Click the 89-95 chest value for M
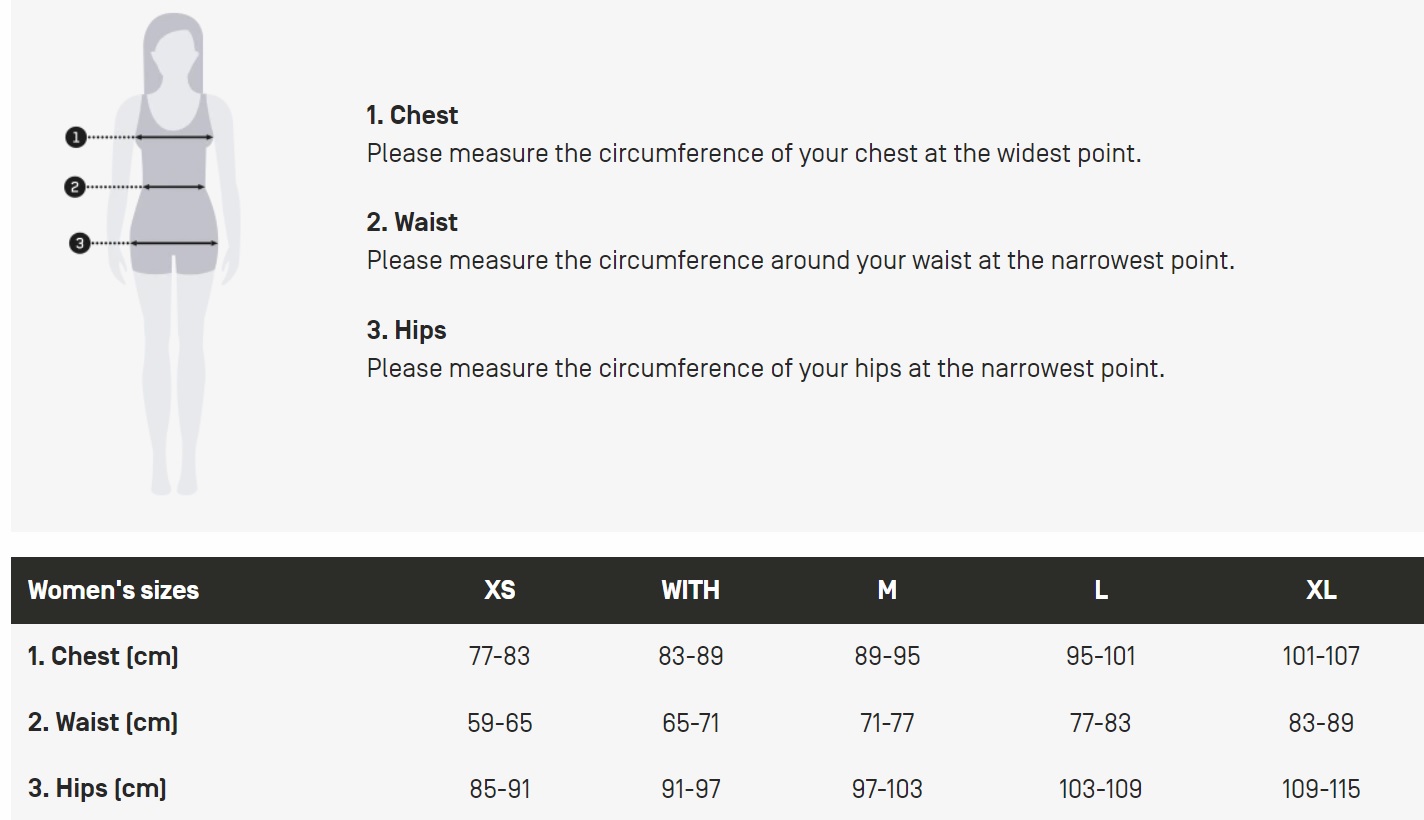The width and height of the screenshot is (1424, 820). tap(887, 656)
